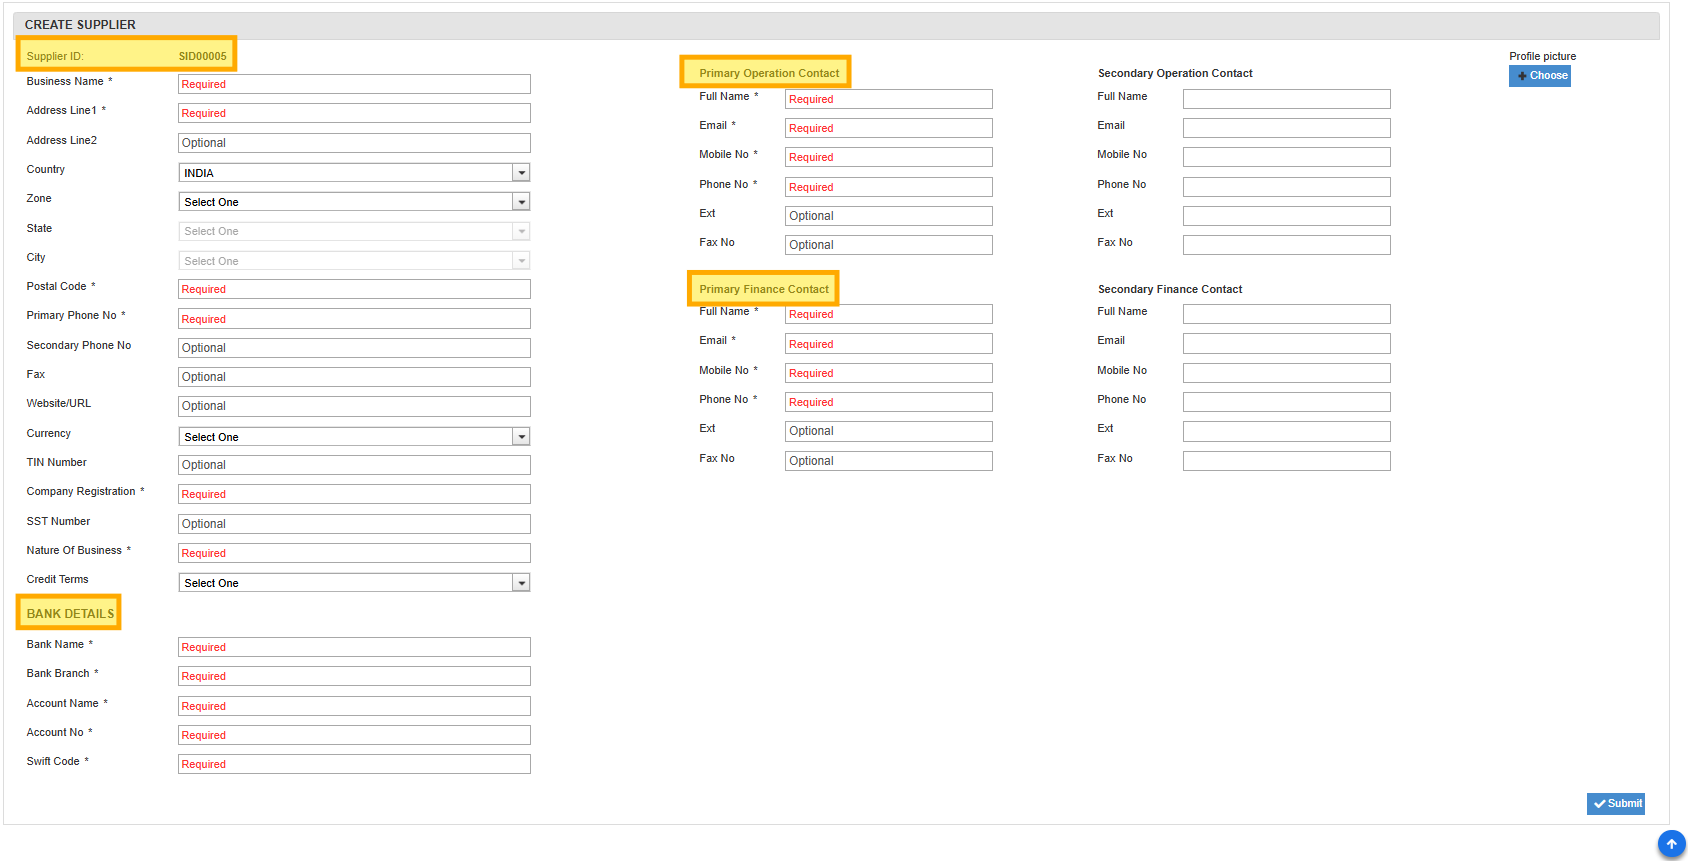Screen dimensions: 1688x861
Task: Click the Website/URL input box
Action: 354,406
